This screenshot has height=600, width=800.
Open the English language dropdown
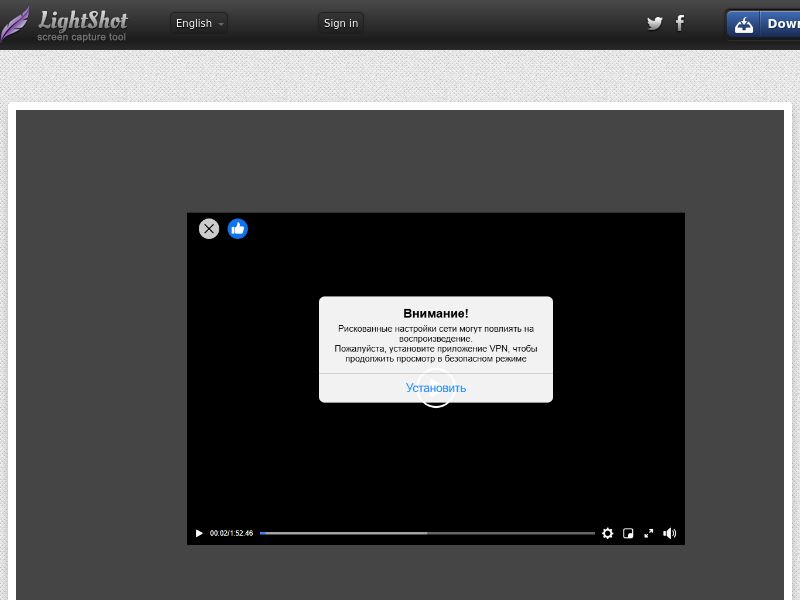(x=199, y=23)
